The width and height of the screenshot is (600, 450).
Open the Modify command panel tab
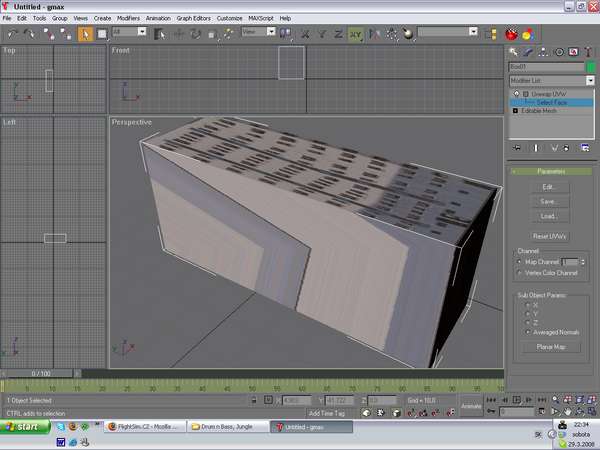tap(529, 51)
